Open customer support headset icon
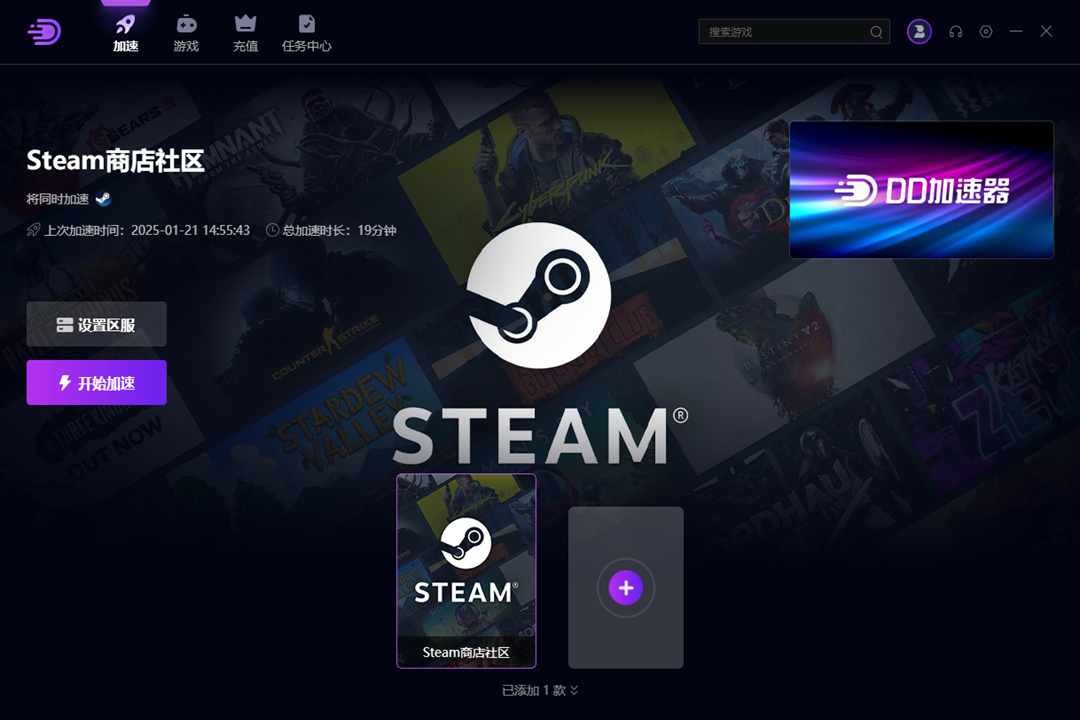Viewport: 1080px width, 720px height. (955, 32)
